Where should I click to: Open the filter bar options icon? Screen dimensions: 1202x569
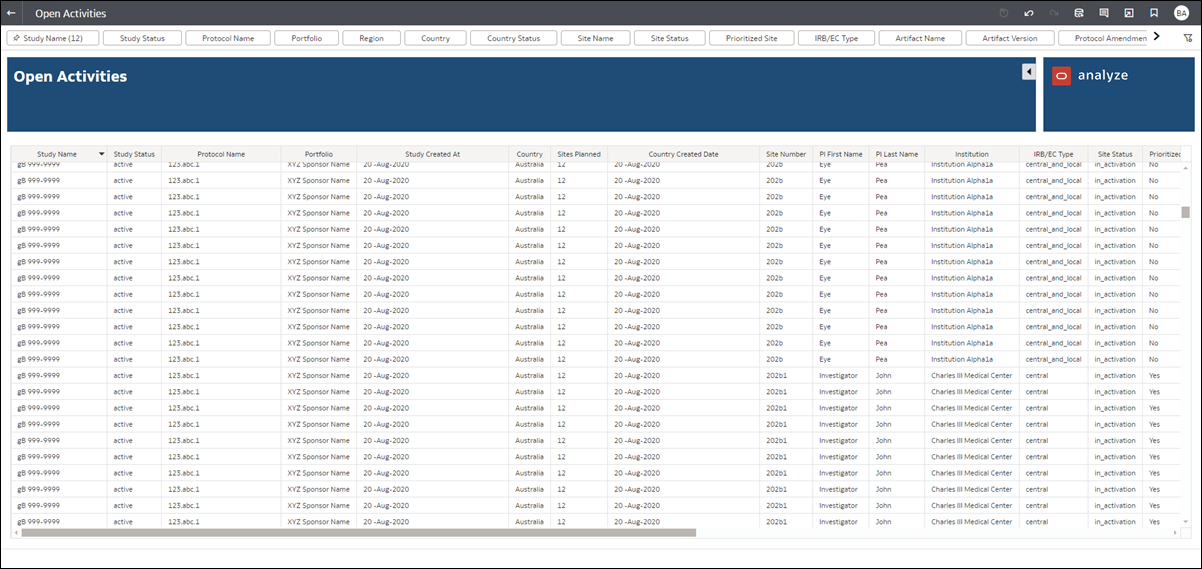[x=1188, y=38]
